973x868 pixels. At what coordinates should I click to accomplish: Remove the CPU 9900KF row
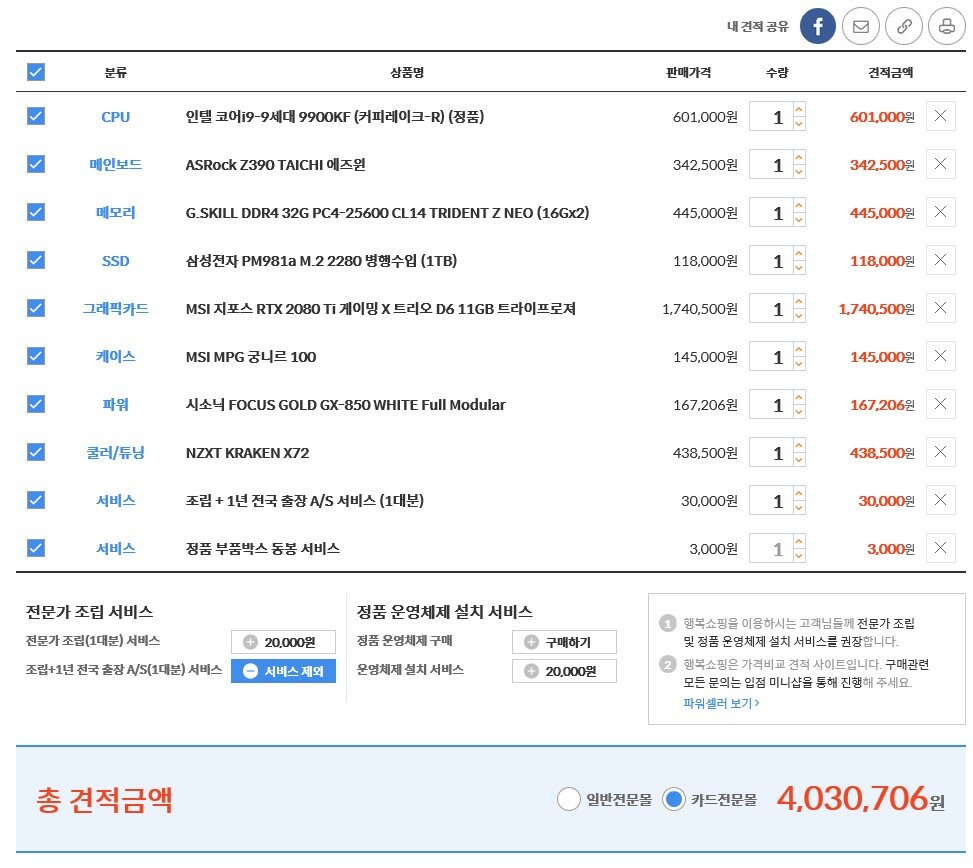pyautogui.click(x=940, y=116)
